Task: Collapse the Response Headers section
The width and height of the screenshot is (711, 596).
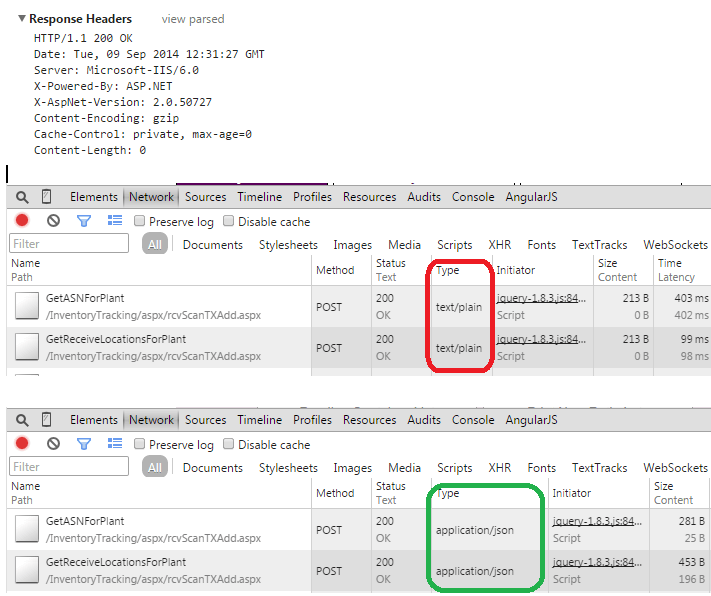Action: tap(21, 19)
